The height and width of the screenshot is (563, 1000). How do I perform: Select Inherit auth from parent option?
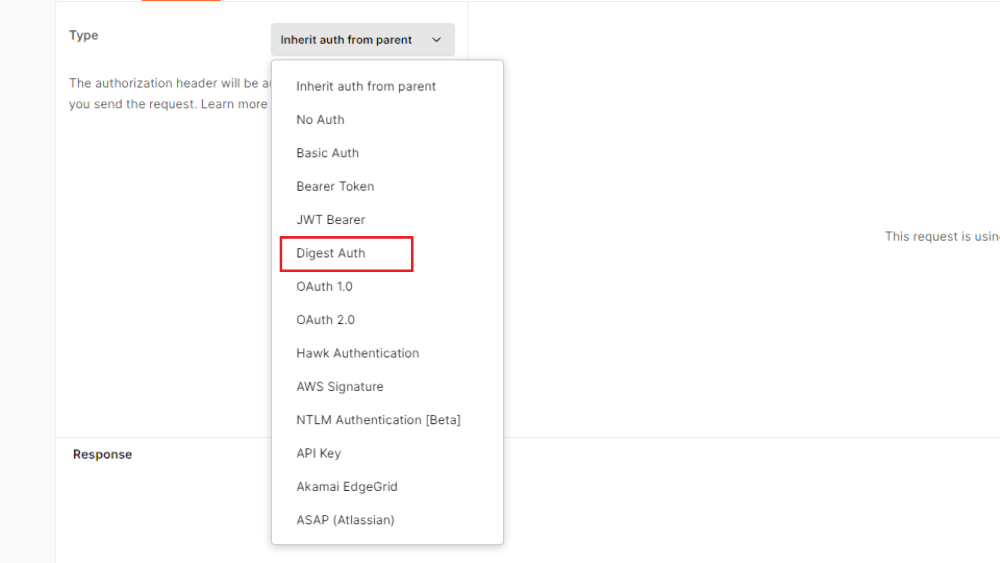click(366, 86)
